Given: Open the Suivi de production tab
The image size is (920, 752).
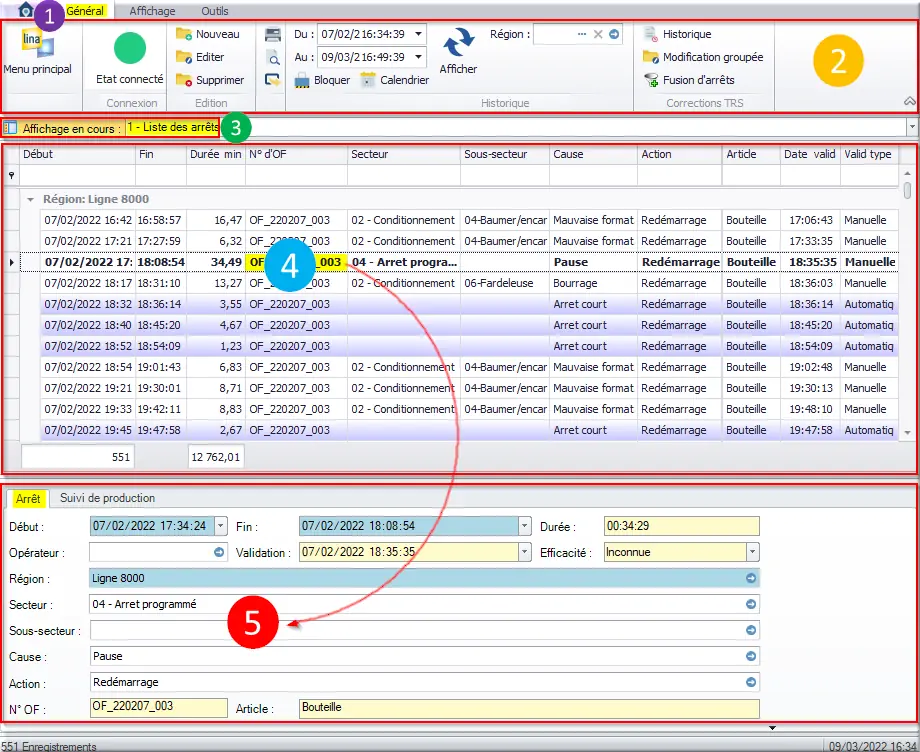Looking at the screenshot, I should [107, 498].
